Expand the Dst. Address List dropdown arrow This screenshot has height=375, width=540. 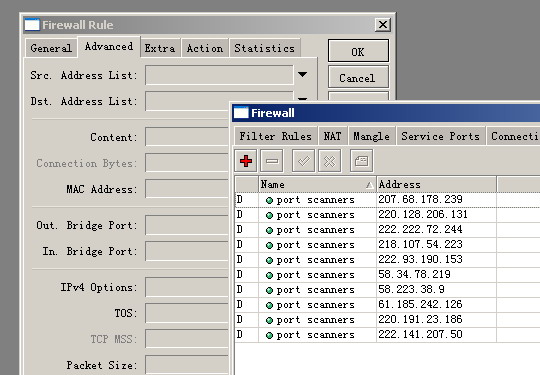click(302, 99)
